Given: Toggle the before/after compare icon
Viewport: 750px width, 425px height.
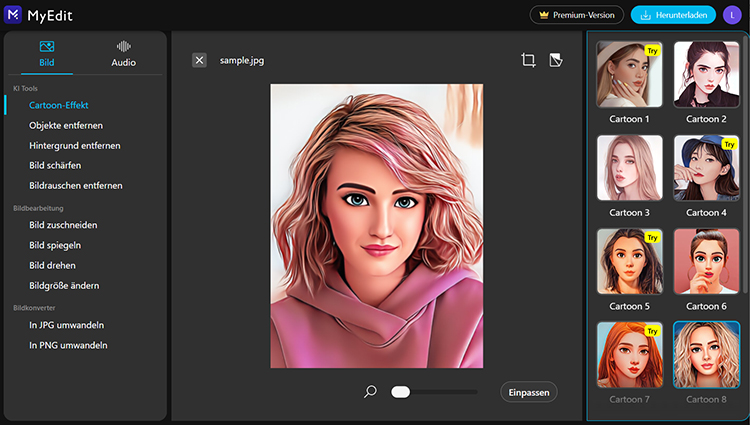Looking at the screenshot, I should [556, 60].
